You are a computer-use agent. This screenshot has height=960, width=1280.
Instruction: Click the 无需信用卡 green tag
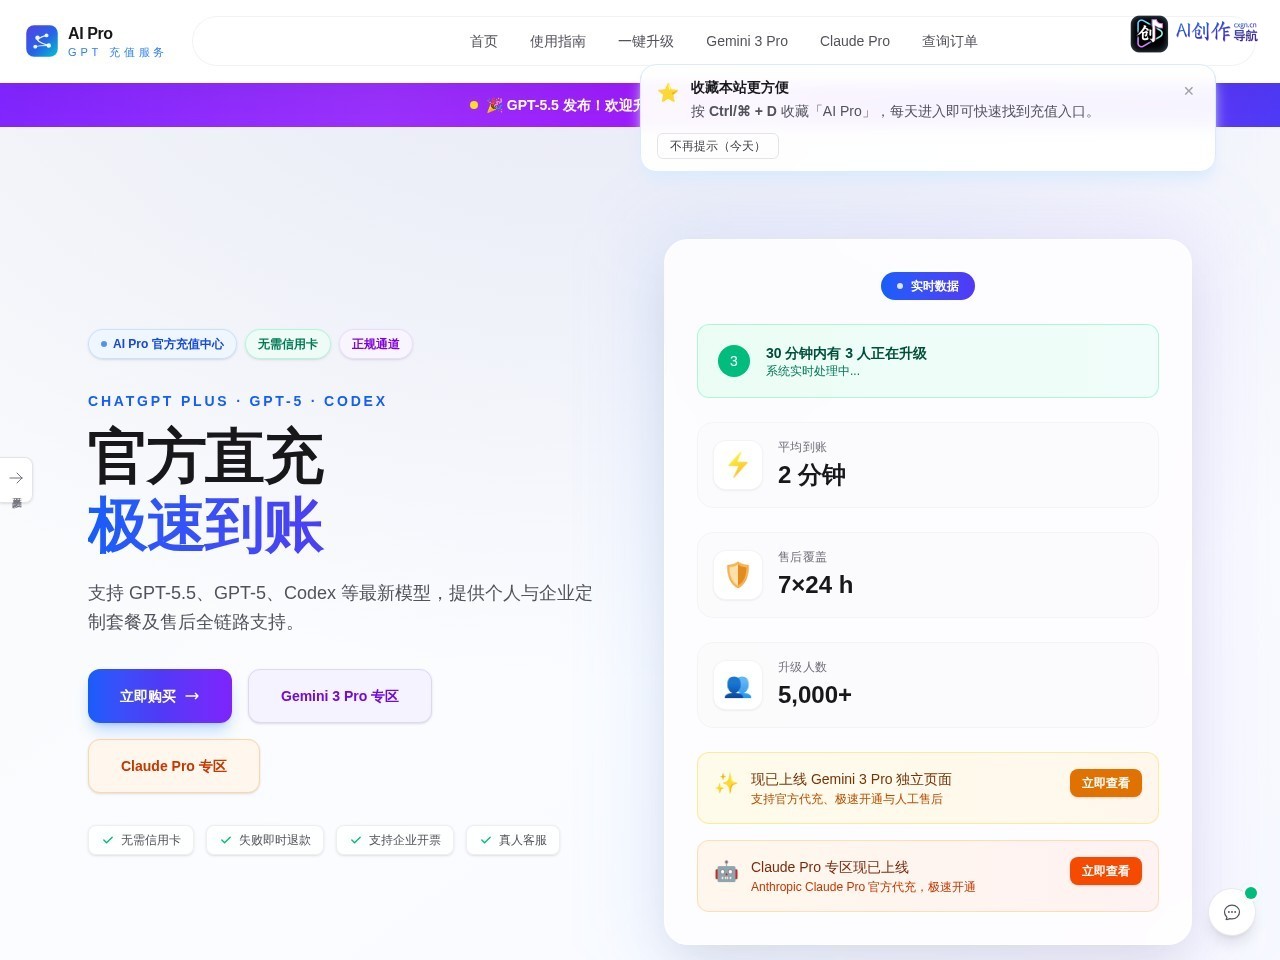288,344
